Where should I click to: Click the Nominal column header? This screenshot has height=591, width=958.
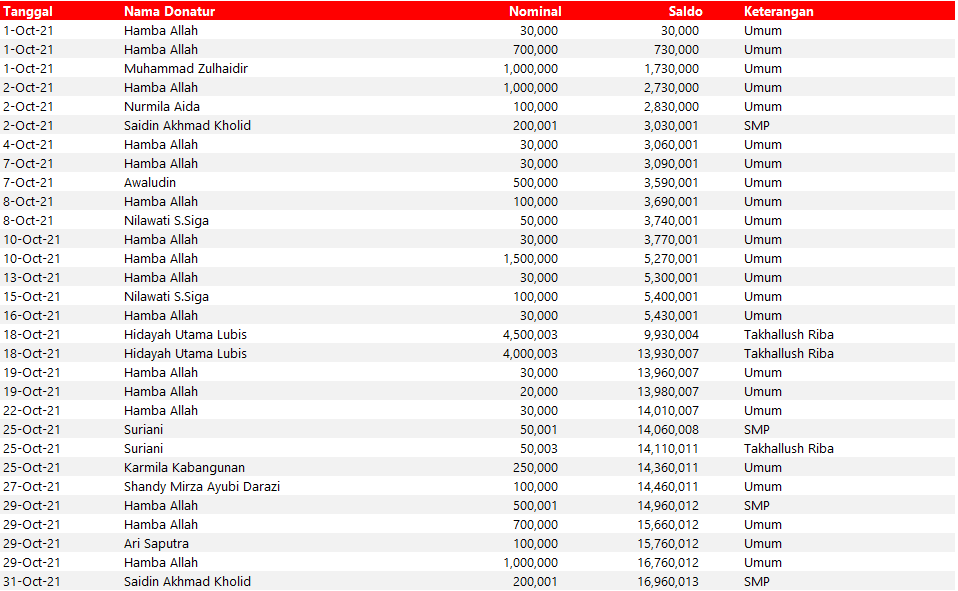pyautogui.click(x=535, y=12)
